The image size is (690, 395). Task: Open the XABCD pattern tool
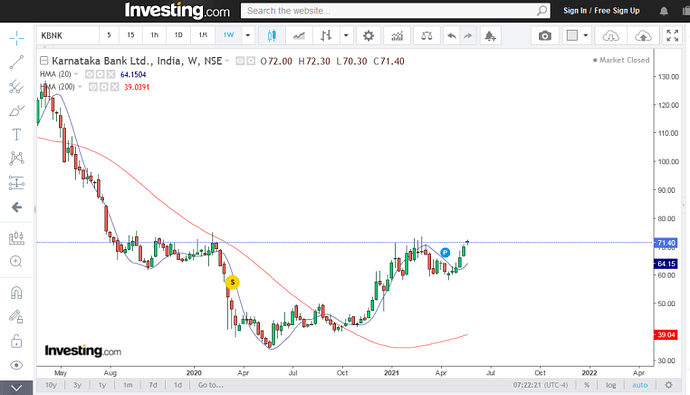pos(17,158)
